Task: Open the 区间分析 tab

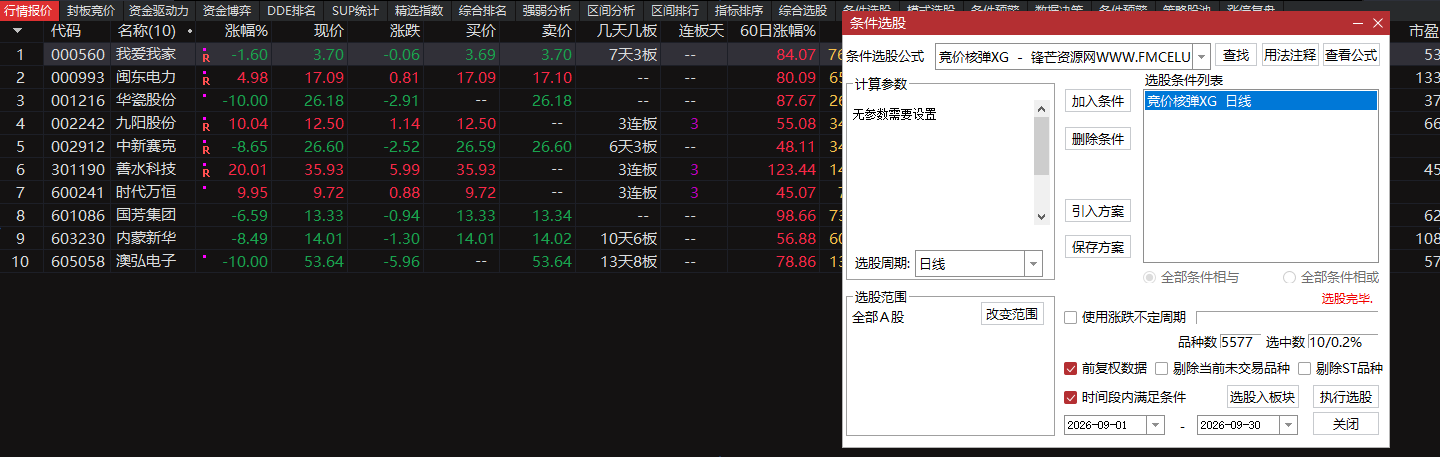Action: click(x=611, y=11)
